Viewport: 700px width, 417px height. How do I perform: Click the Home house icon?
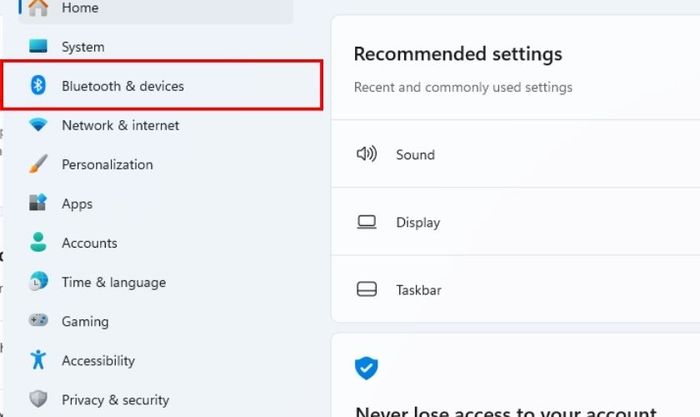tap(38, 8)
